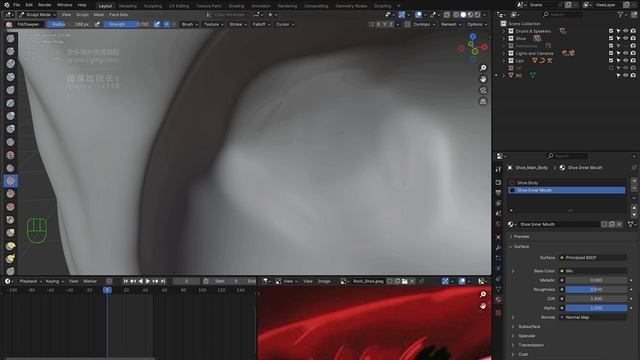The image size is (640, 360).
Task: Jump to the timeline start frame
Action: pos(126,281)
